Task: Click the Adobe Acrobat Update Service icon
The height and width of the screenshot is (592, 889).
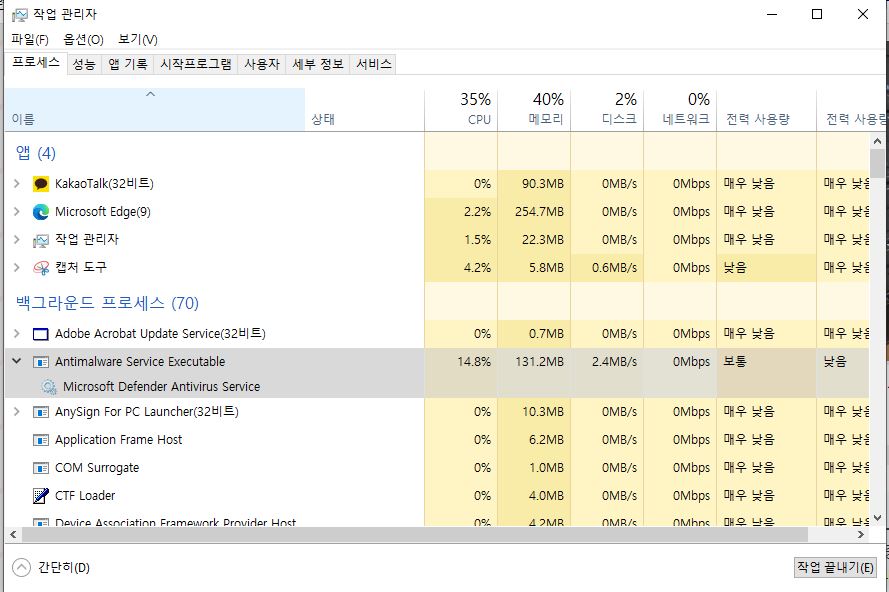Action: point(41,334)
